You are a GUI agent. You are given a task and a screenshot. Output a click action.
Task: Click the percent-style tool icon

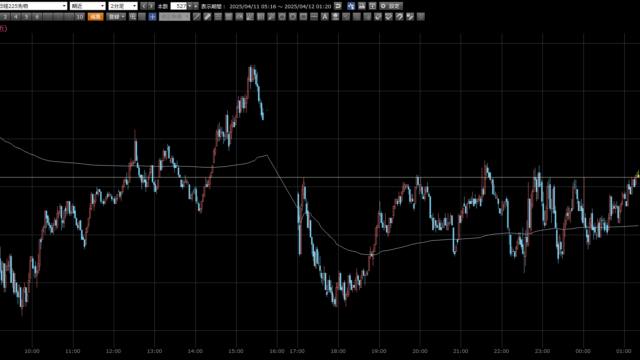pyautogui.click(x=410, y=17)
